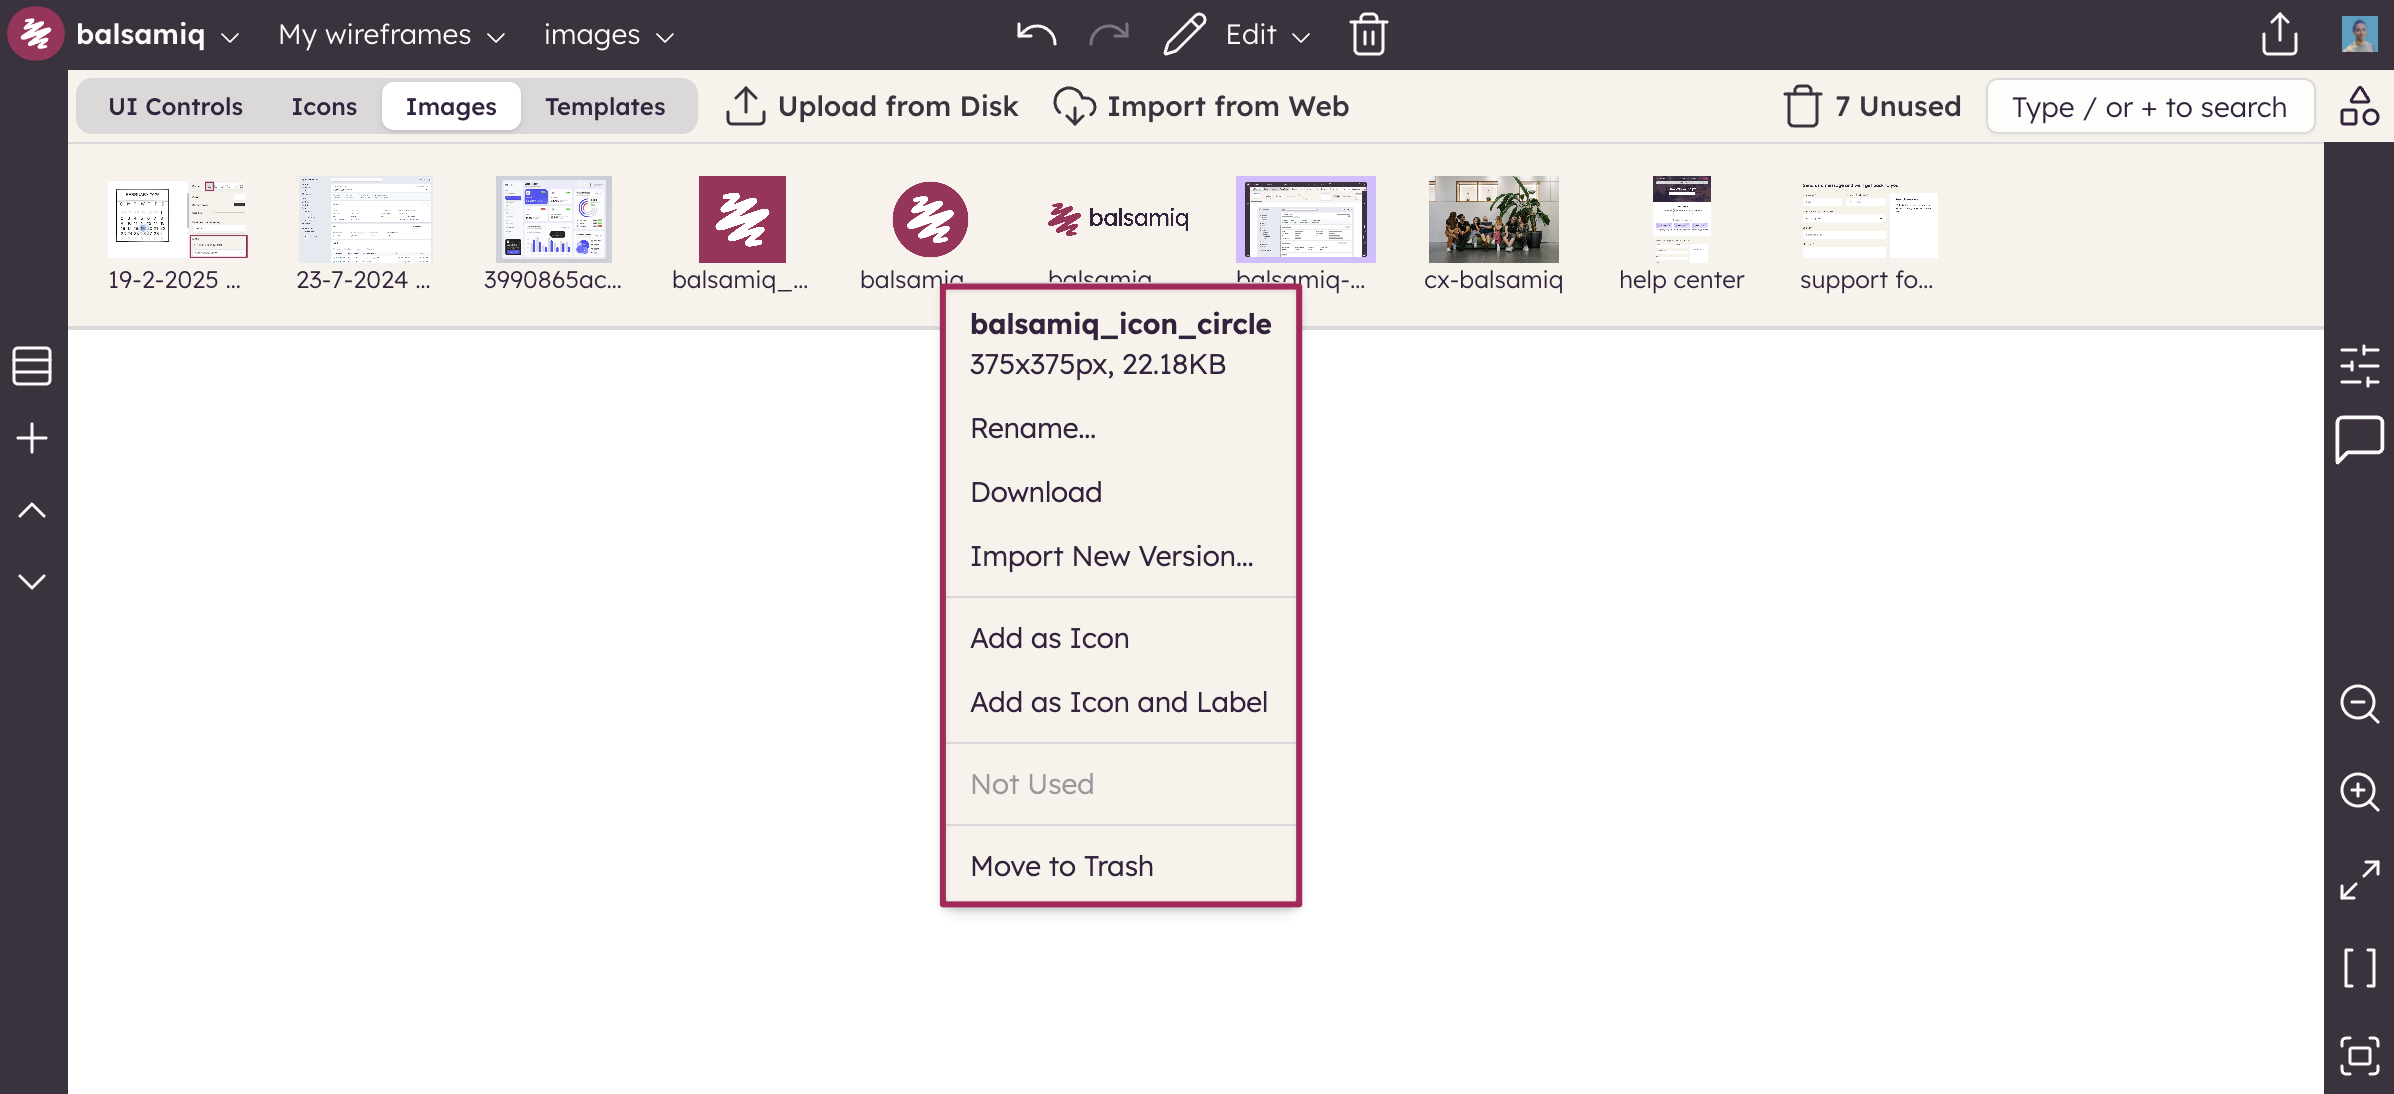The height and width of the screenshot is (1094, 2394).
Task: Enter full screen with arrows icon
Action: click(x=2359, y=880)
